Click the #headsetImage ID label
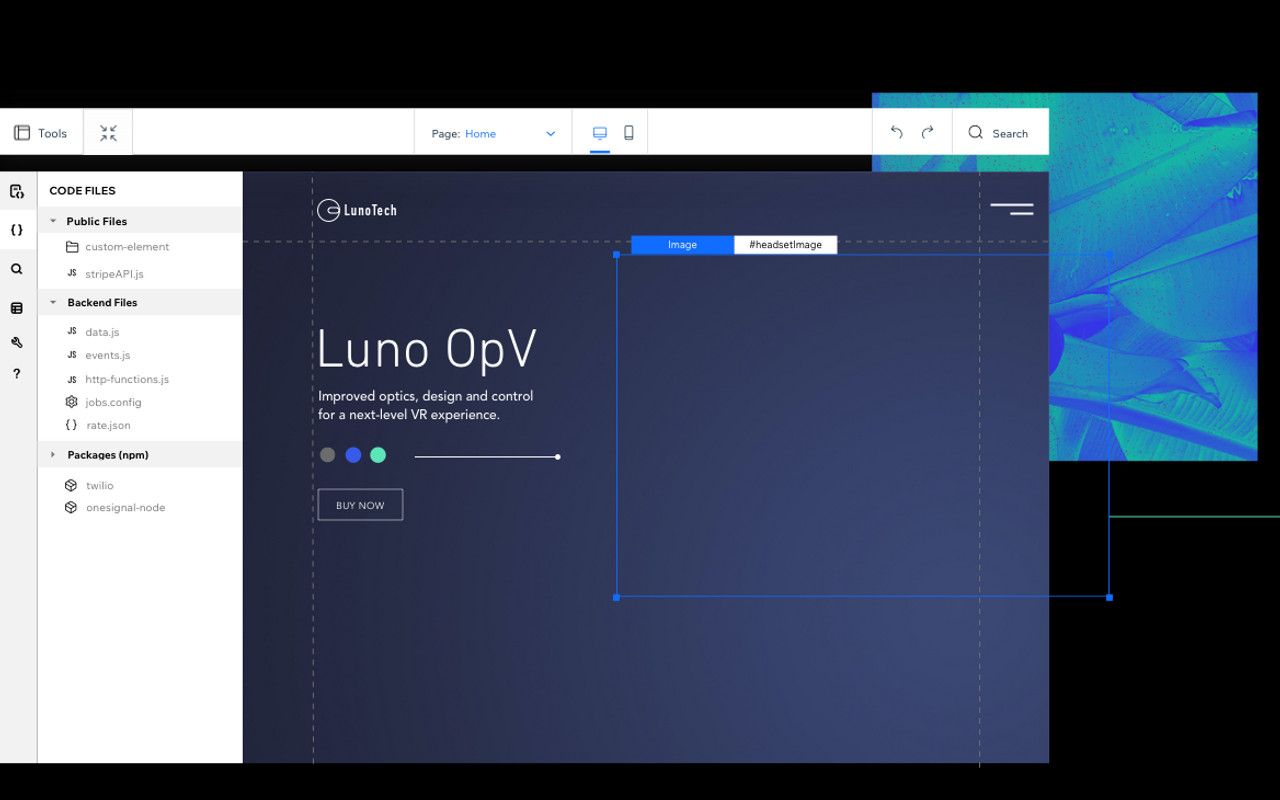 click(x=785, y=245)
